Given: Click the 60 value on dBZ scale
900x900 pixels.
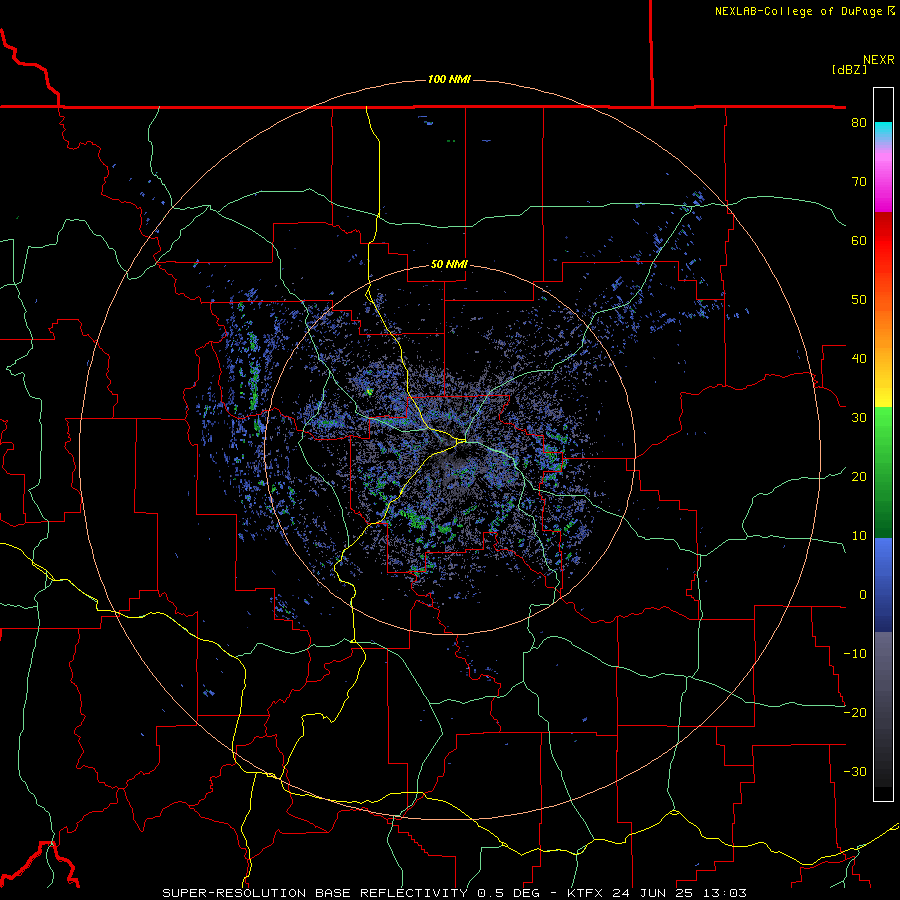Looking at the screenshot, I should [859, 240].
